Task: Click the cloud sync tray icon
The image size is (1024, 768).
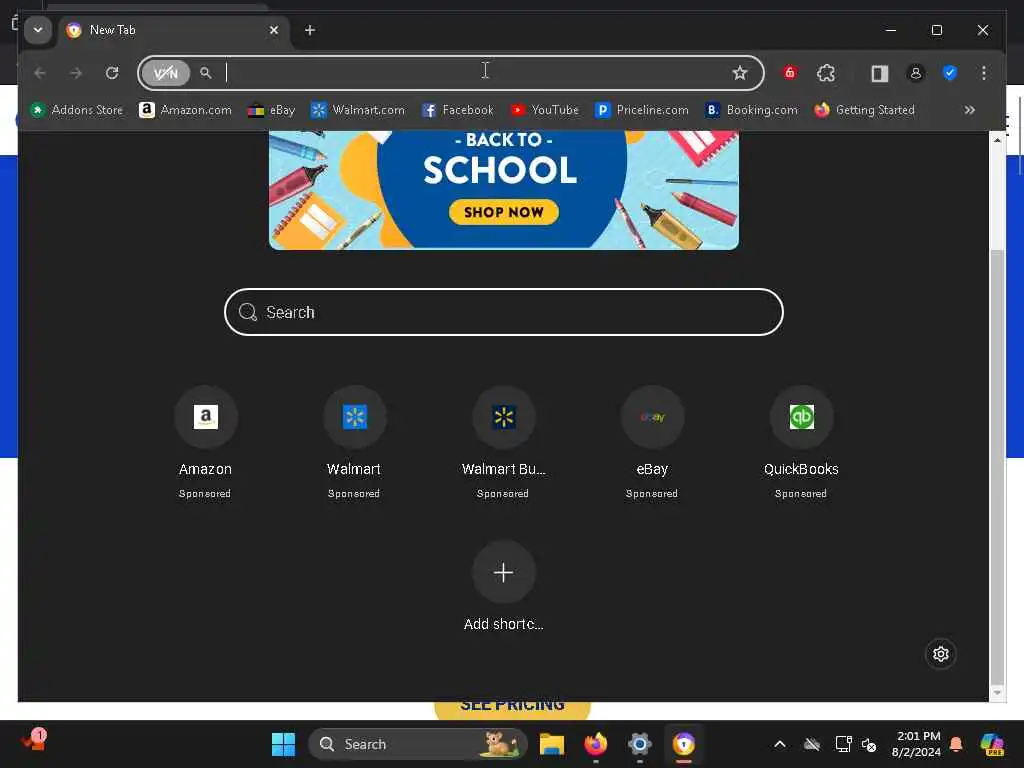Action: click(x=812, y=744)
